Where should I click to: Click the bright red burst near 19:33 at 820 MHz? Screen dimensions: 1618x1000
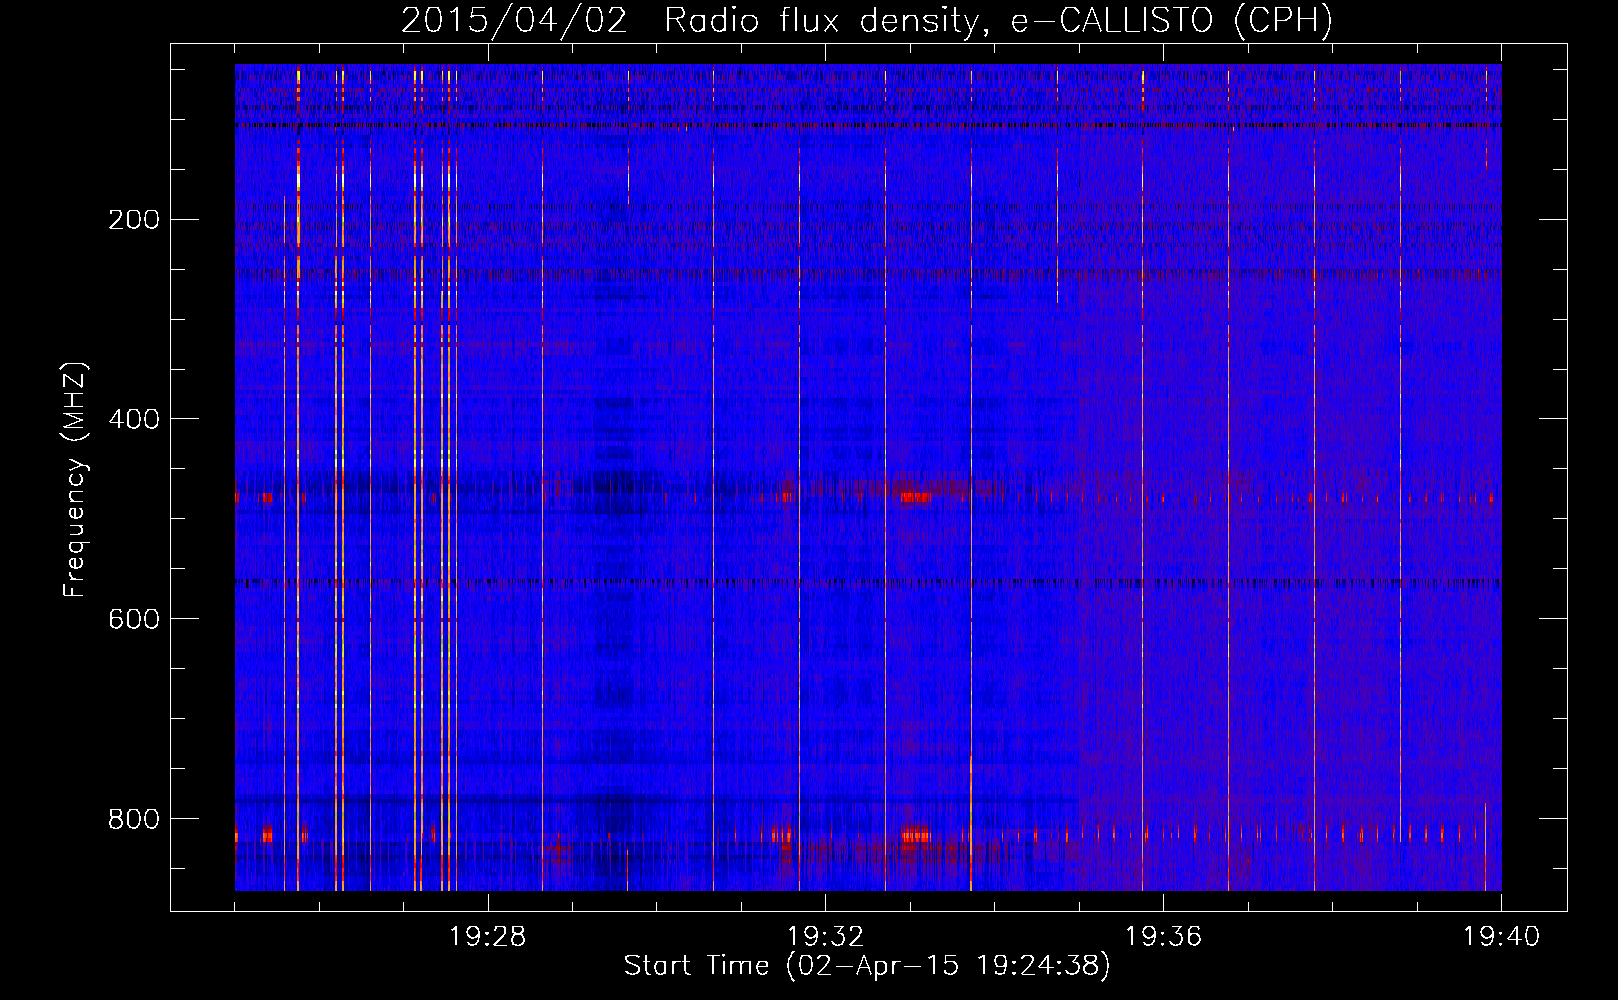click(x=916, y=835)
